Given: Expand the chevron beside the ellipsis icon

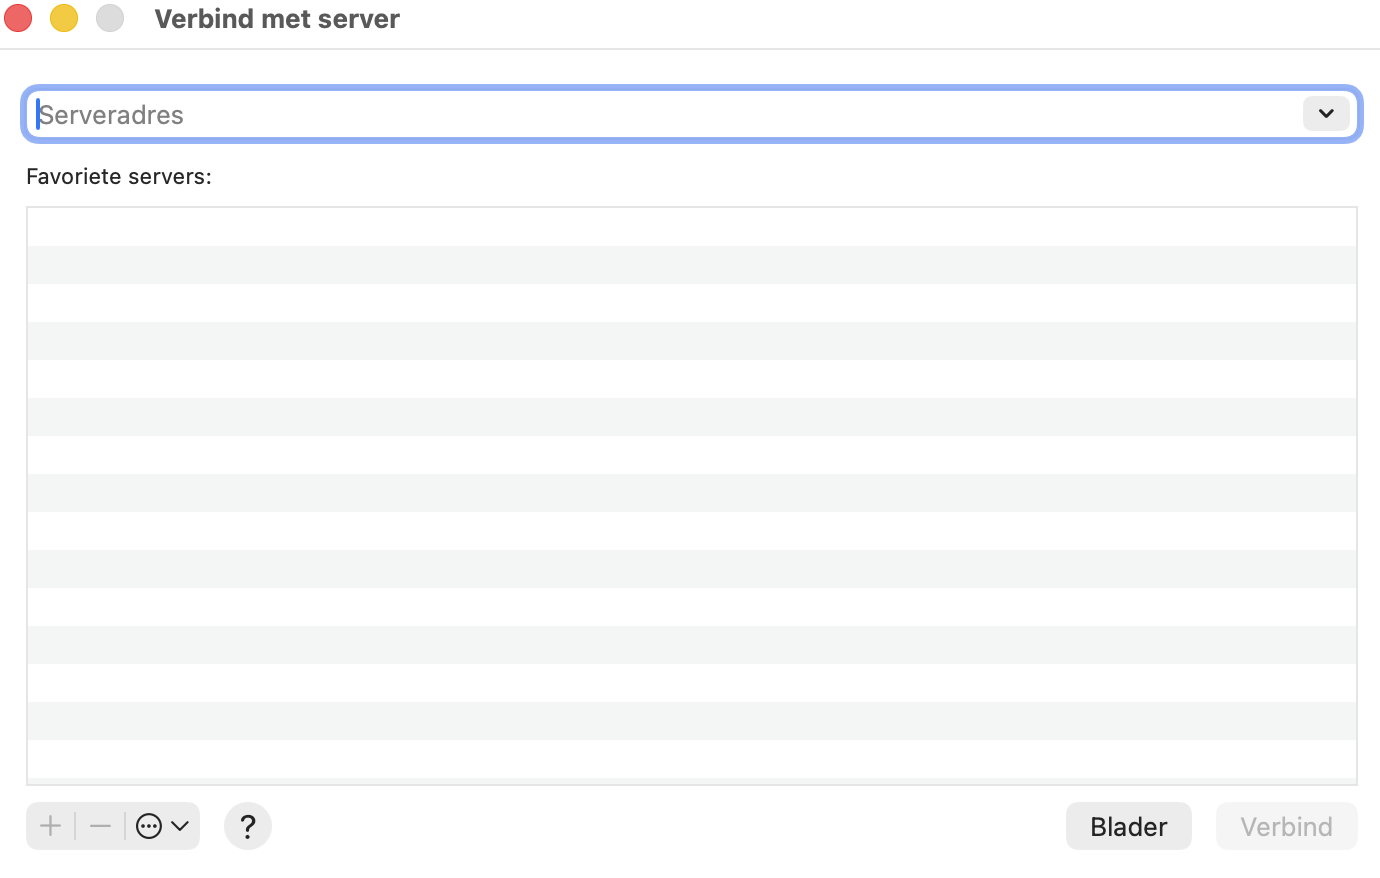Looking at the screenshot, I should coord(180,826).
